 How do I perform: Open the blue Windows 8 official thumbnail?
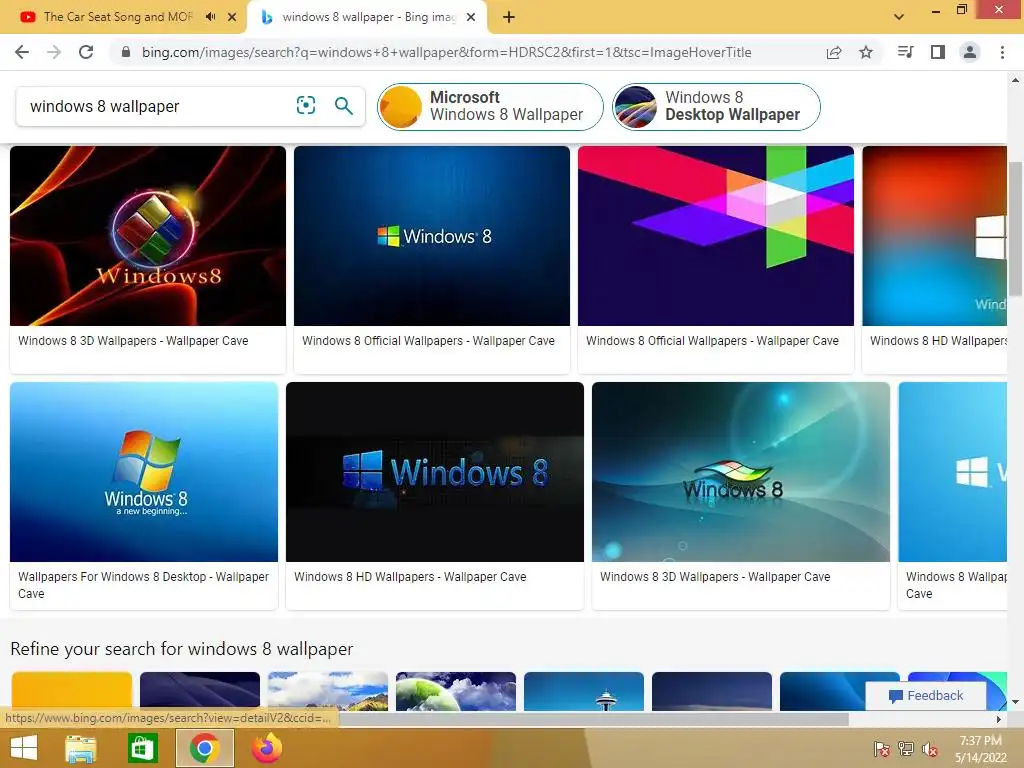point(432,236)
